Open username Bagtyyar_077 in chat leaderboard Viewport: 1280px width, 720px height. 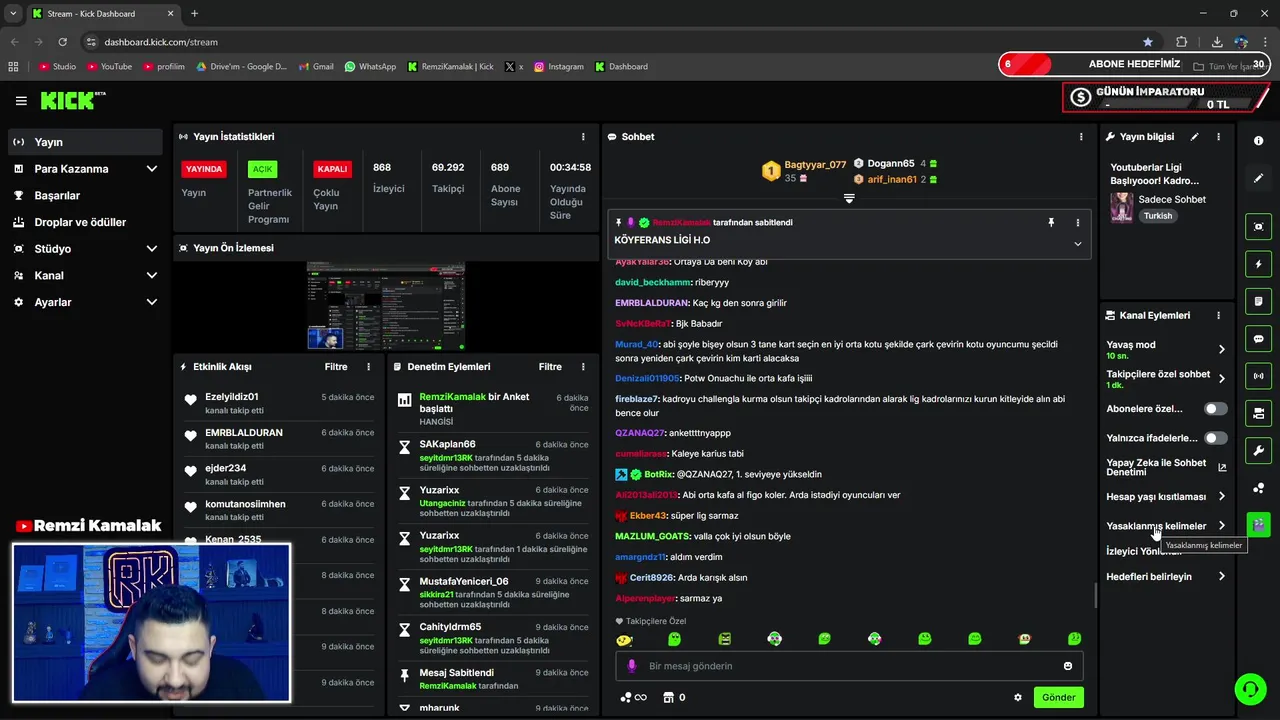point(815,165)
